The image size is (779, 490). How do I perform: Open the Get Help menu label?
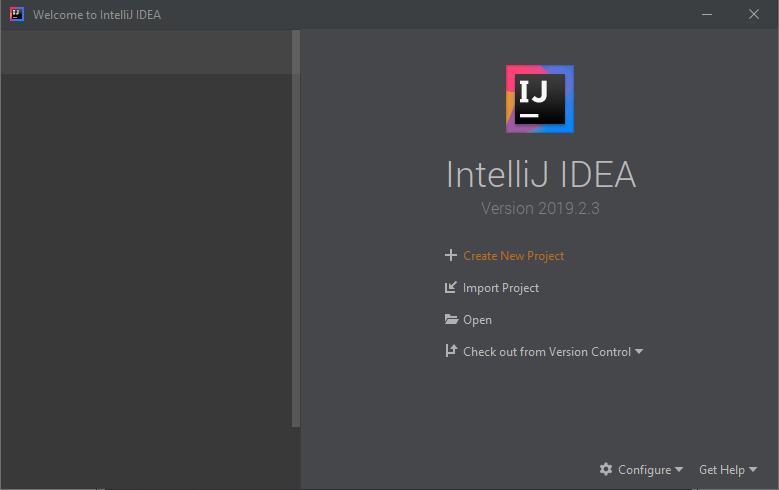tap(721, 470)
